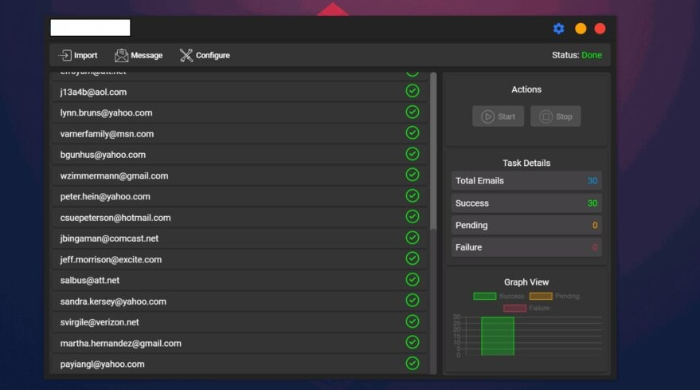Click the Failure count row
This screenshot has height=390, width=700.
526,247
